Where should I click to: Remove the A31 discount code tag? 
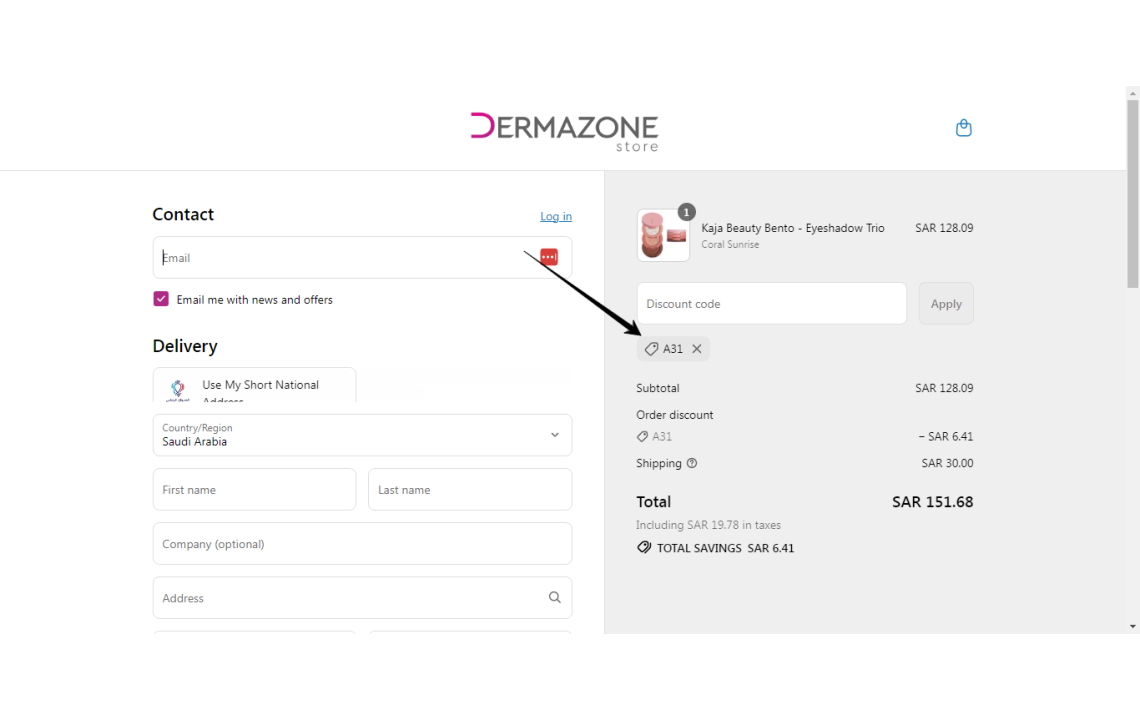[697, 349]
